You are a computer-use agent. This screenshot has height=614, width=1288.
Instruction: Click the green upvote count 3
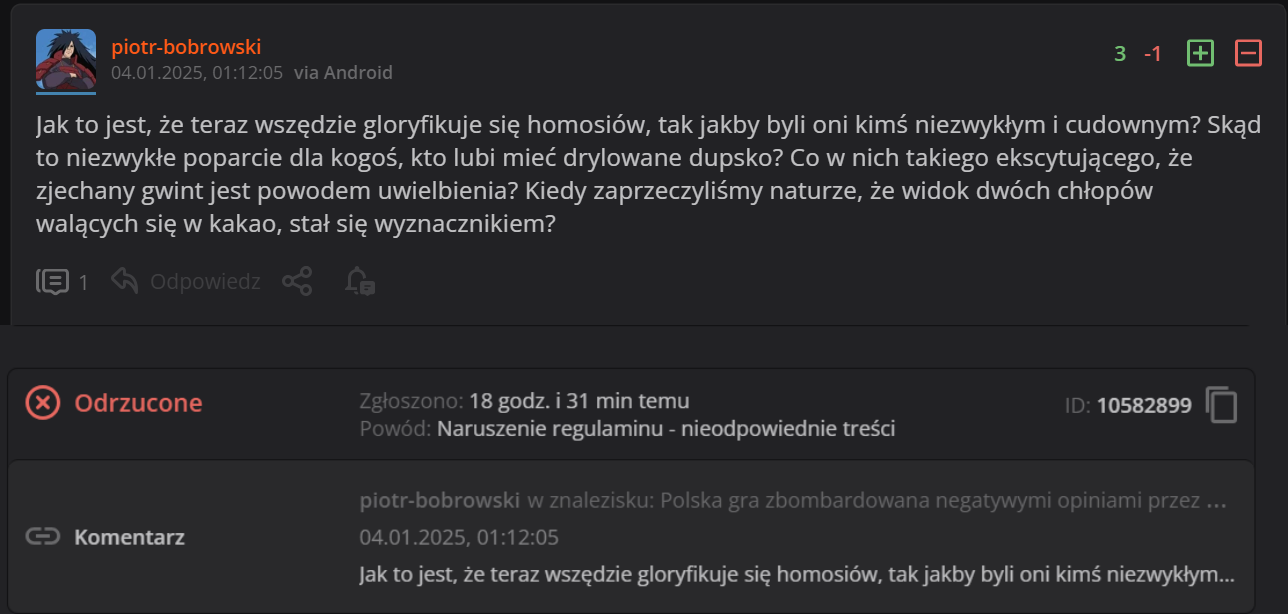coord(1120,54)
